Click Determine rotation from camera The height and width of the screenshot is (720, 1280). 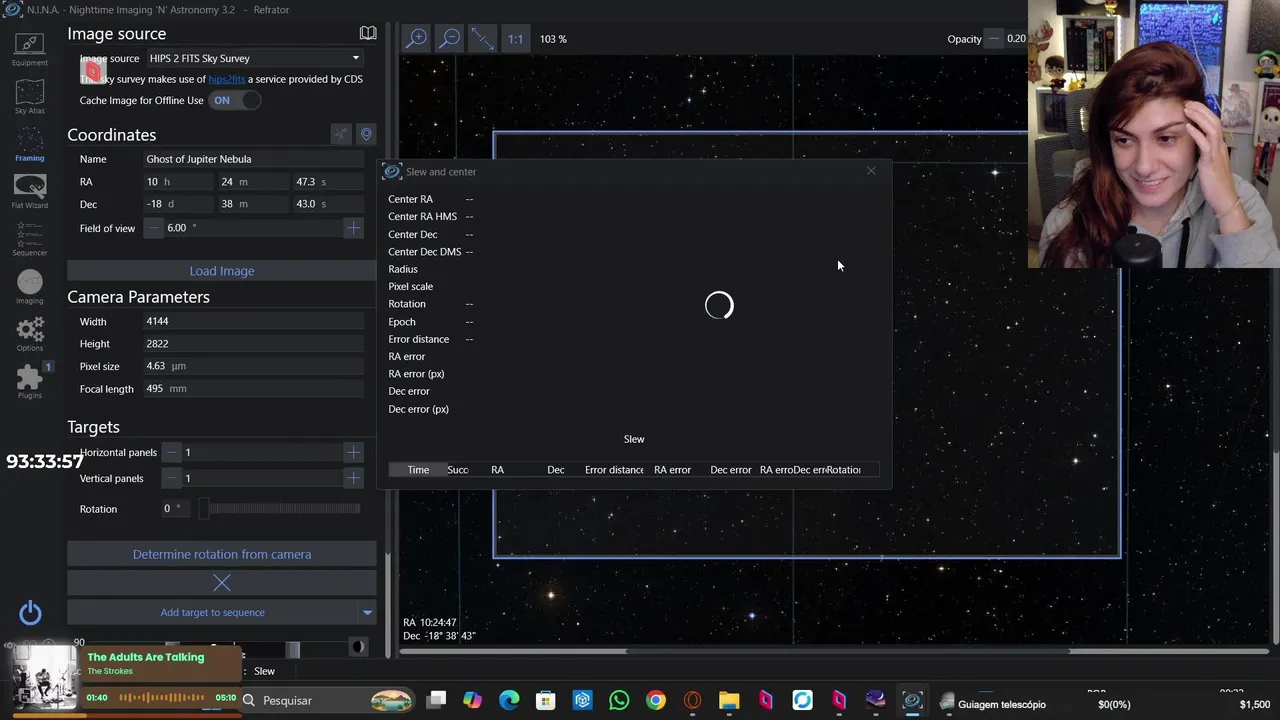click(x=222, y=554)
